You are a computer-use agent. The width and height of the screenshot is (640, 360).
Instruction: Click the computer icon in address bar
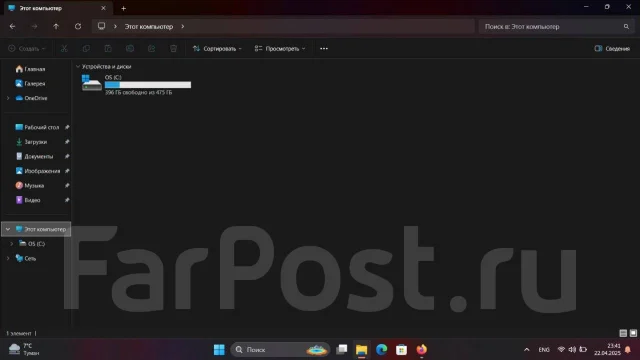click(x=101, y=26)
